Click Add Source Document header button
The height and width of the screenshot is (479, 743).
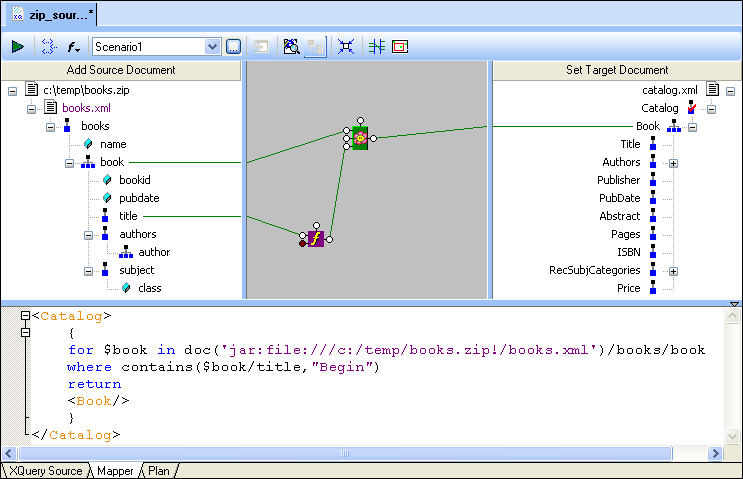click(x=121, y=70)
